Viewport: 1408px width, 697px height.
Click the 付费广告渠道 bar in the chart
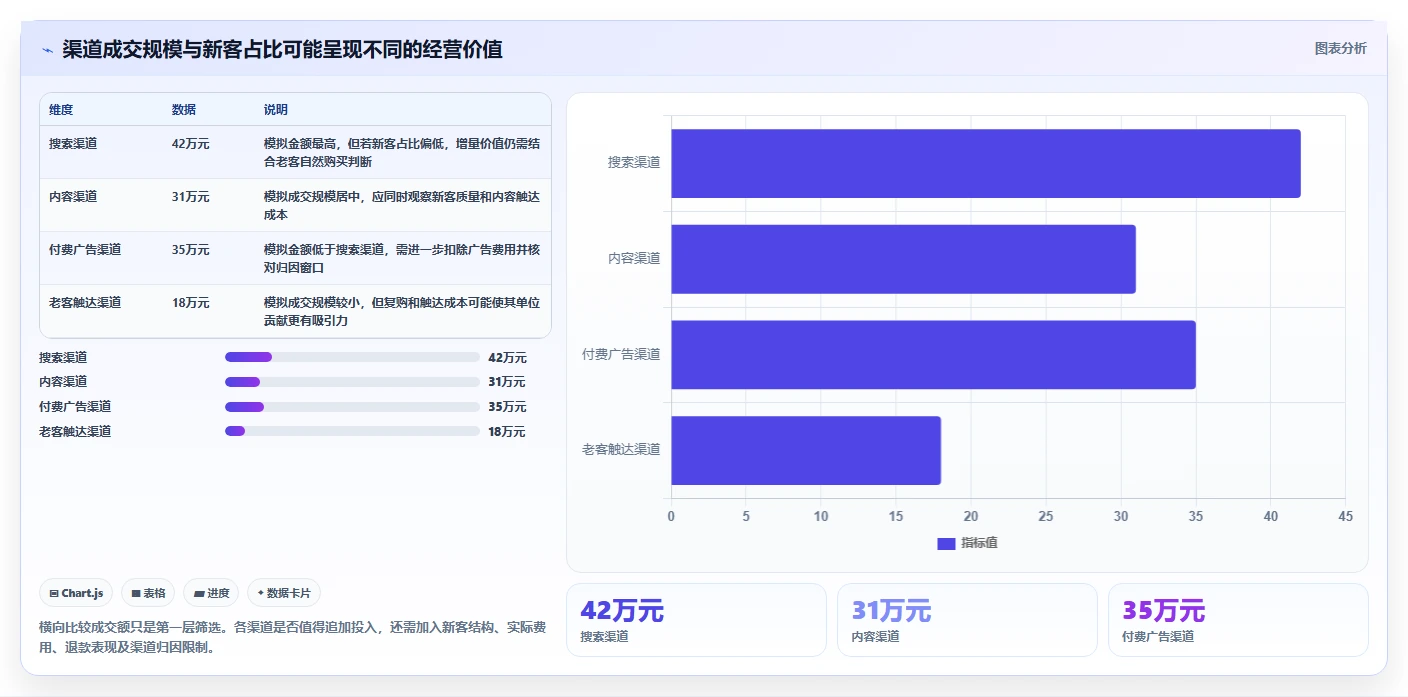[933, 354]
